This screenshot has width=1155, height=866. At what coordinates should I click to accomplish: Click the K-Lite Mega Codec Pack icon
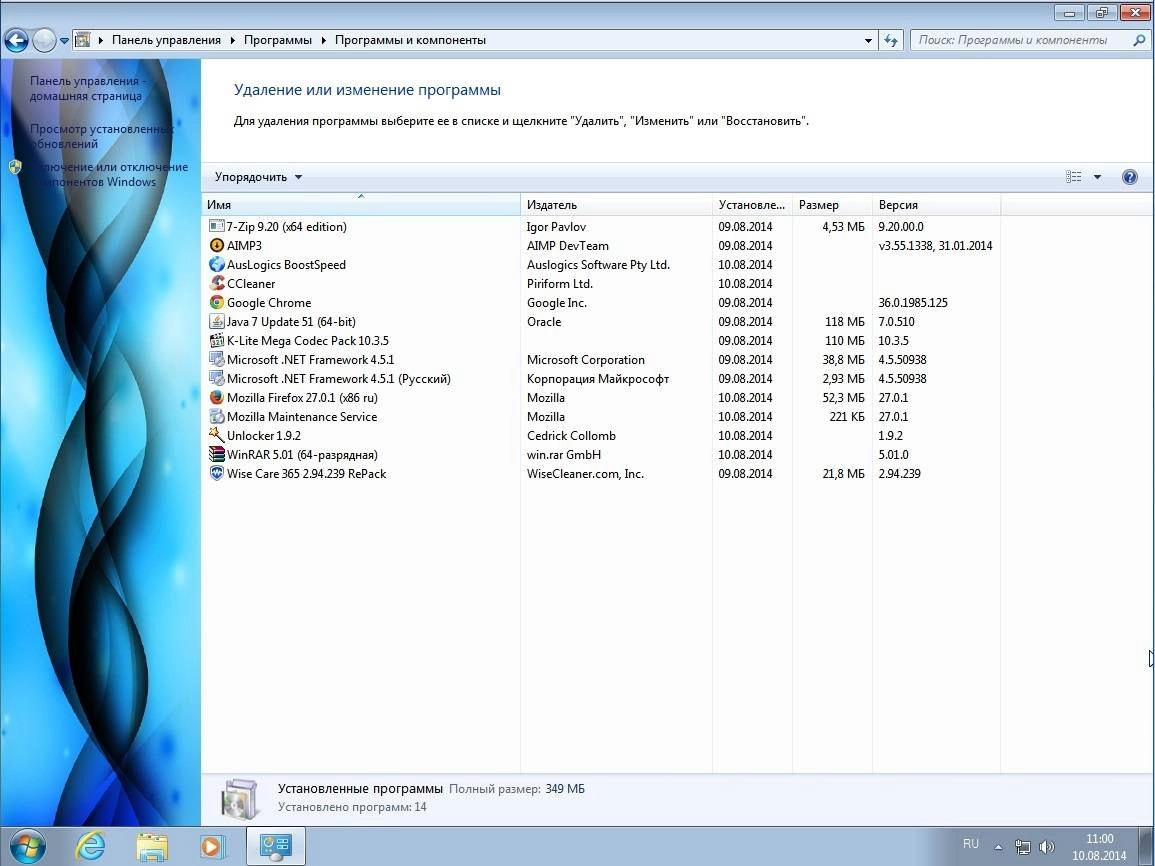coord(217,341)
